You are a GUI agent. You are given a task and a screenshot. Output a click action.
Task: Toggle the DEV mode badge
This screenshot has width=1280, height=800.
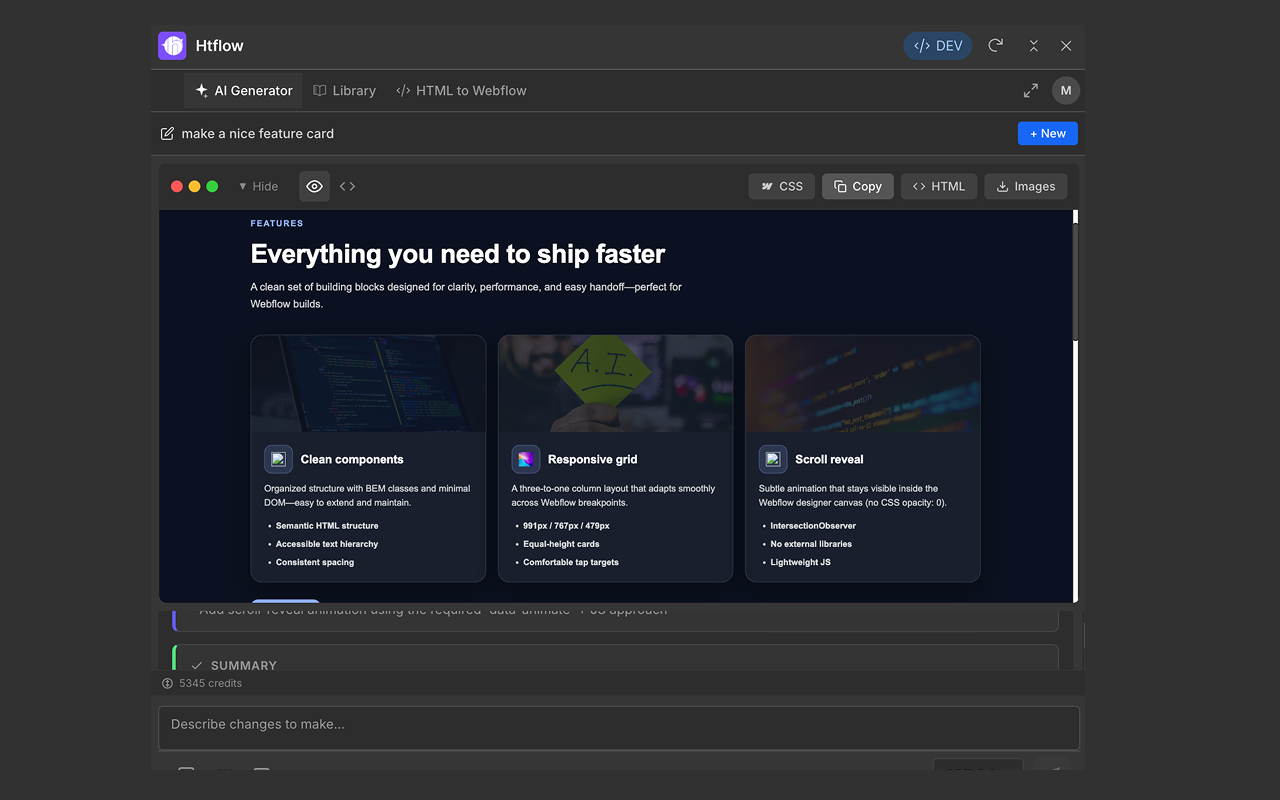click(x=938, y=46)
